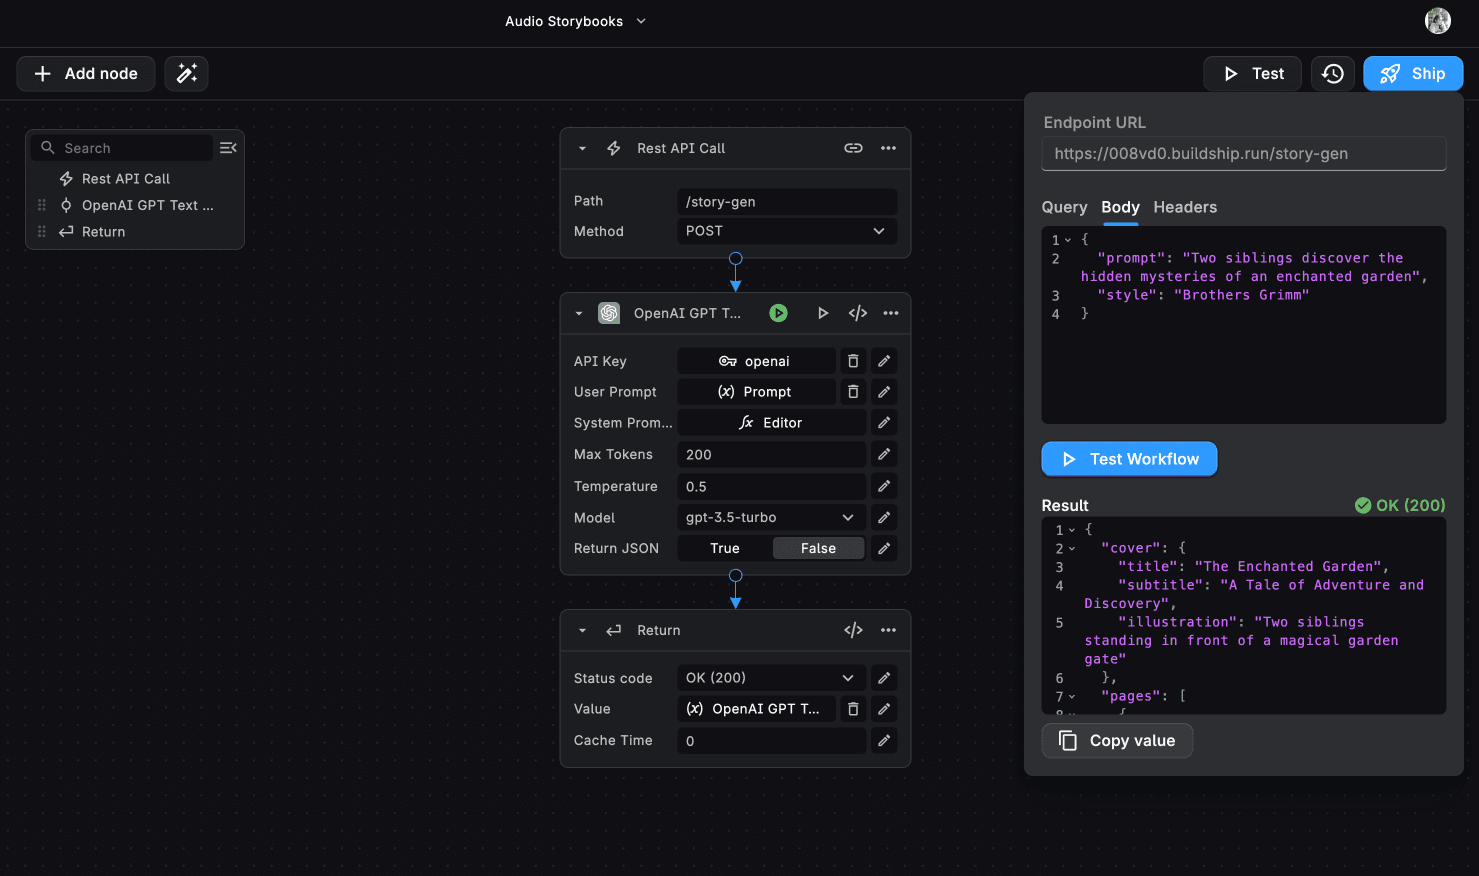Open the Model gpt-3.5-turbo dropdown
This screenshot has width=1479, height=876.
pyautogui.click(x=771, y=517)
